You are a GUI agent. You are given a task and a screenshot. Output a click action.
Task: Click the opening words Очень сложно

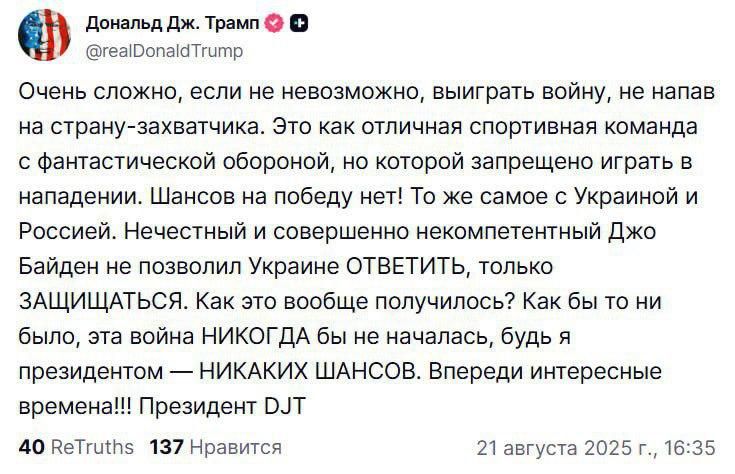(99, 92)
